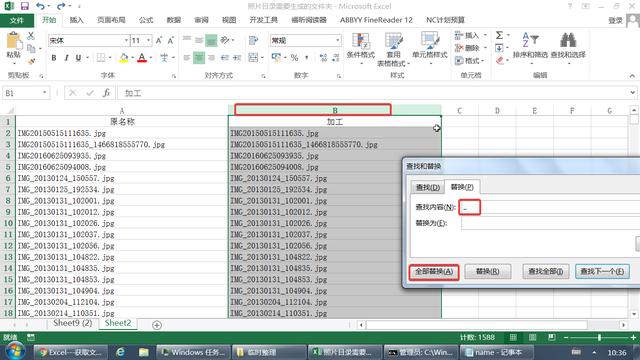
Task: Increase font size with larger A
Action: coord(159,40)
